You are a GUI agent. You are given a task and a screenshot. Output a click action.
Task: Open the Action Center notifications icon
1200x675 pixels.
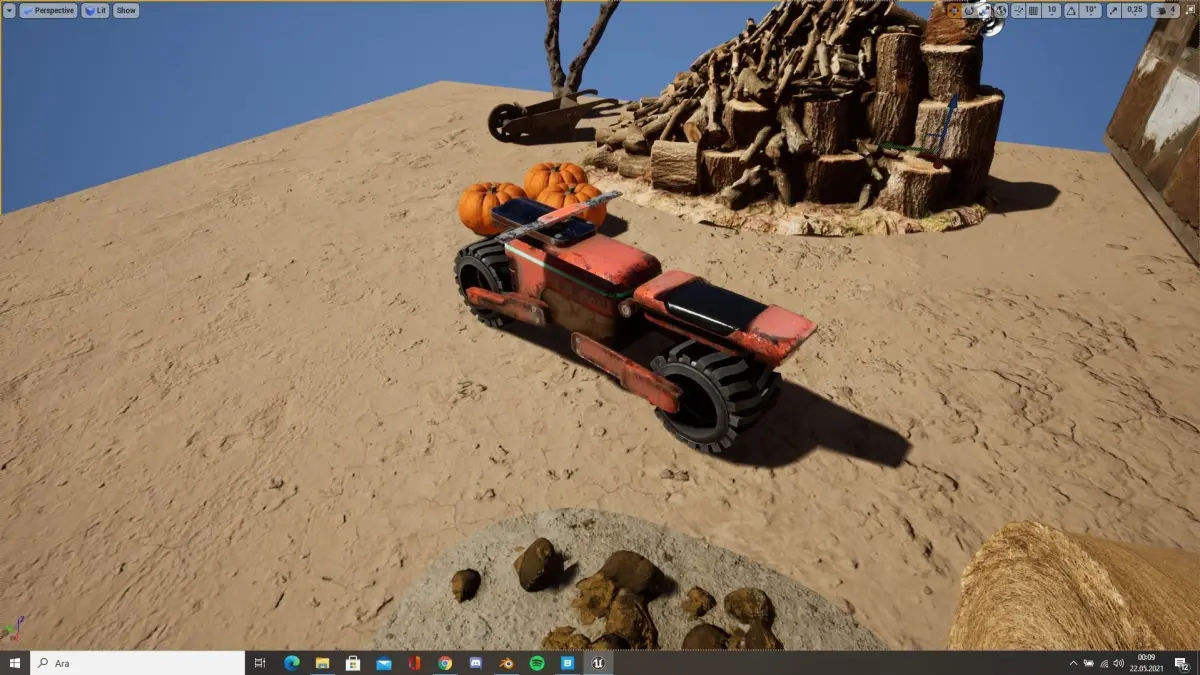tap(1183, 663)
